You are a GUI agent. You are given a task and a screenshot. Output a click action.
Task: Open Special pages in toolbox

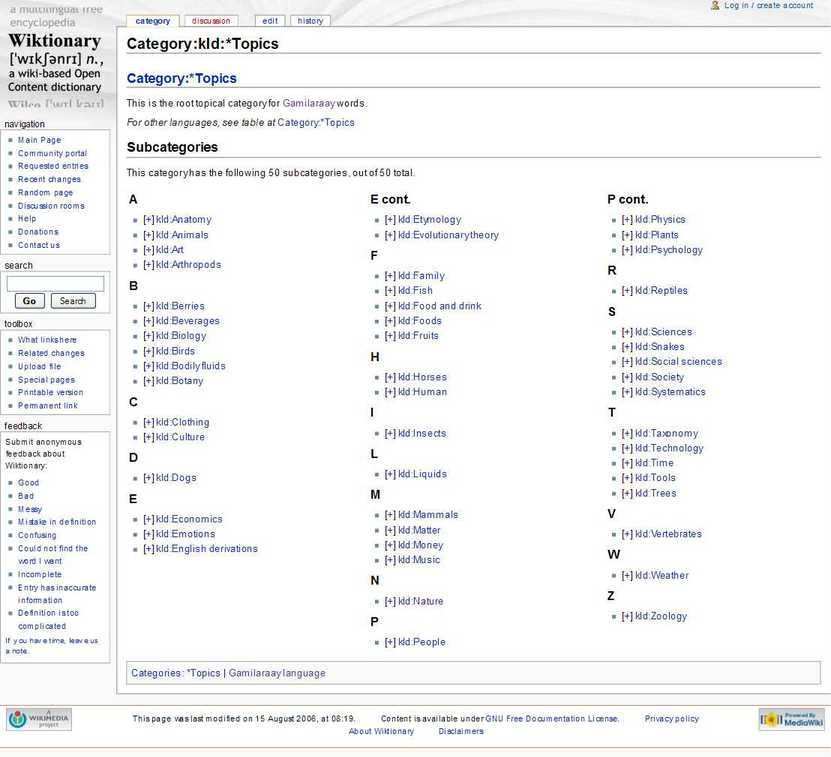point(46,380)
